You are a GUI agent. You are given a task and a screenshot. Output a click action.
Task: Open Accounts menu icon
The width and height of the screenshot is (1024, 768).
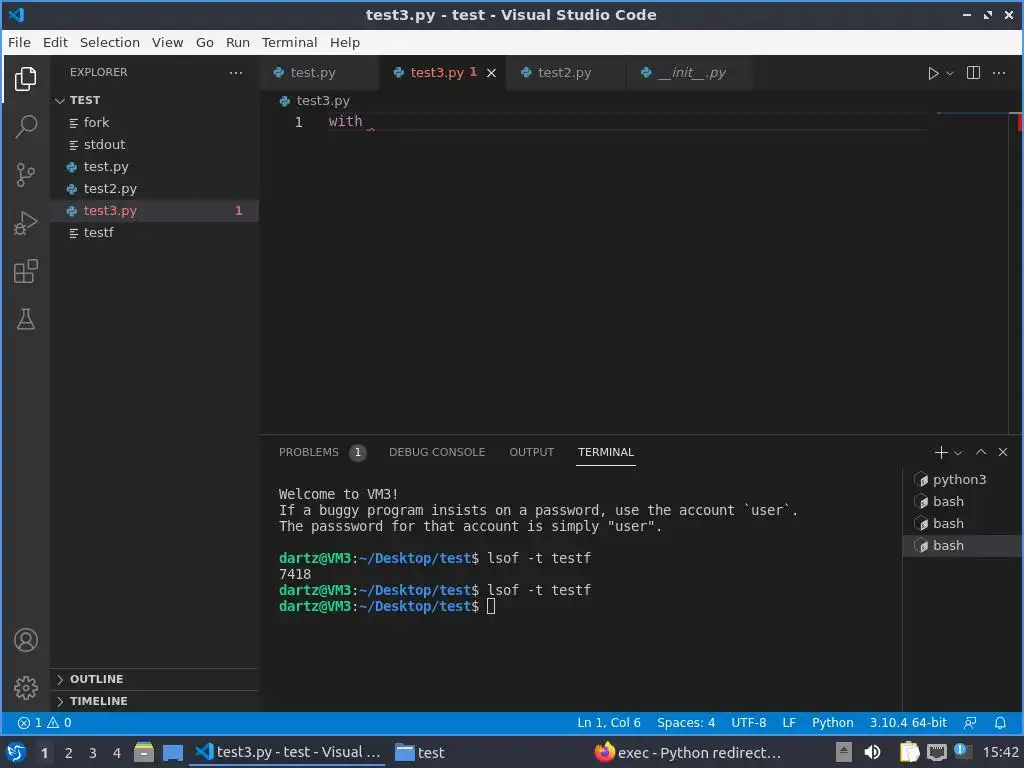tap(25, 640)
